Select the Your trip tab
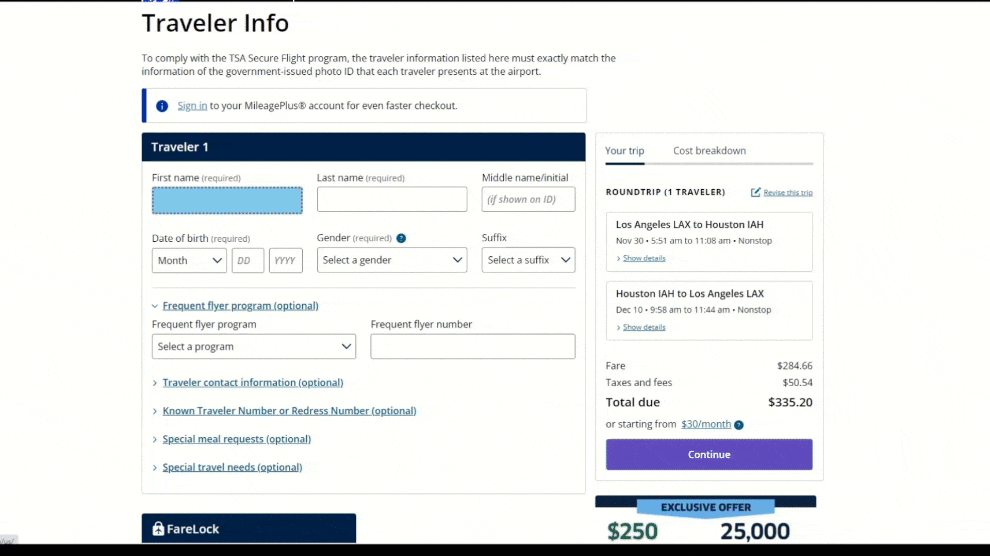This screenshot has height=556, width=990. (x=624, y=151)
